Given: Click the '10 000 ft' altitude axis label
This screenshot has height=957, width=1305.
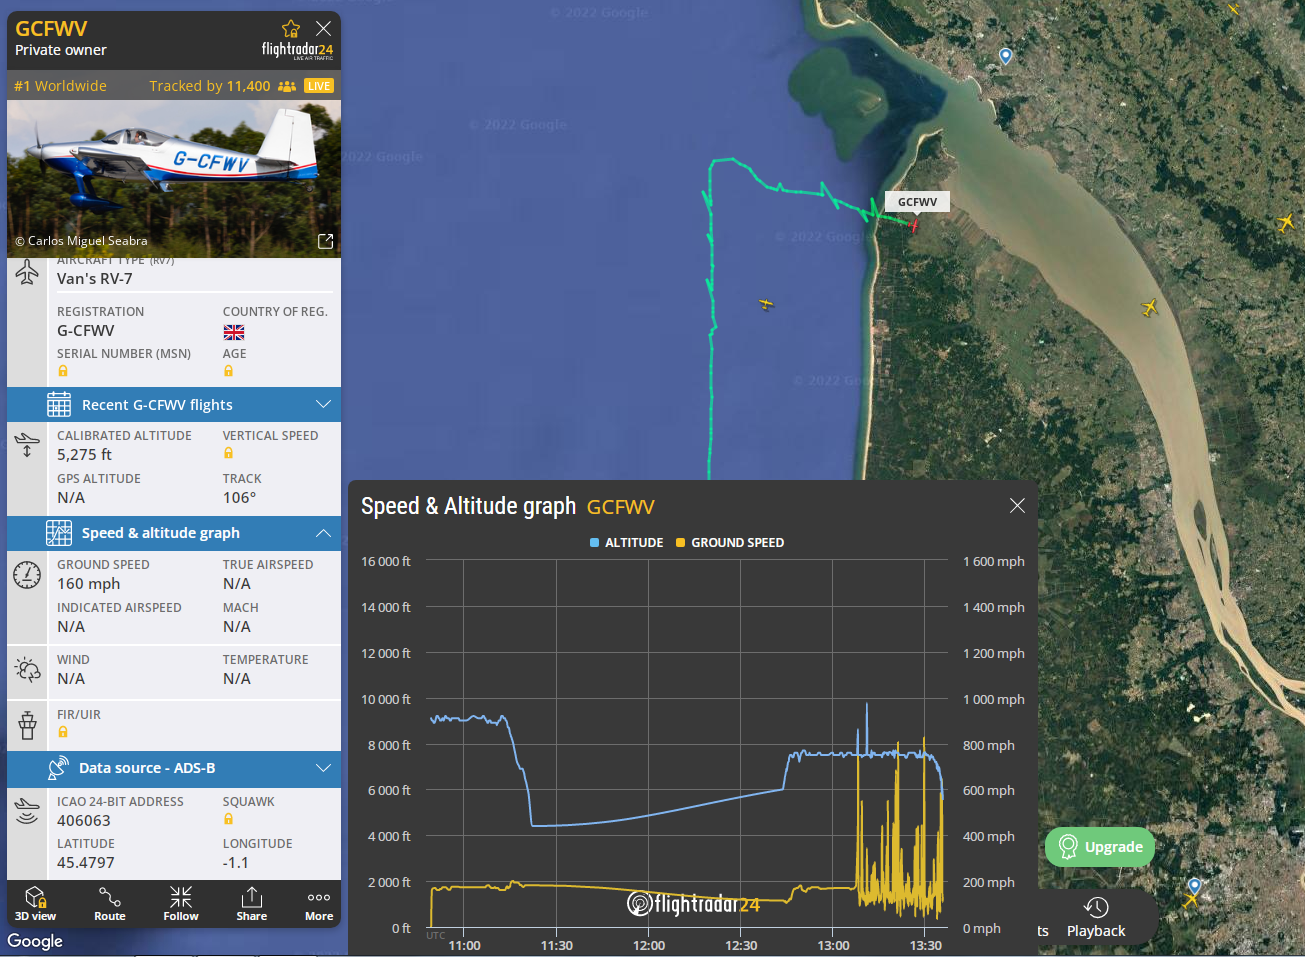Looking at the screenshot, I should tap(386, 699).
